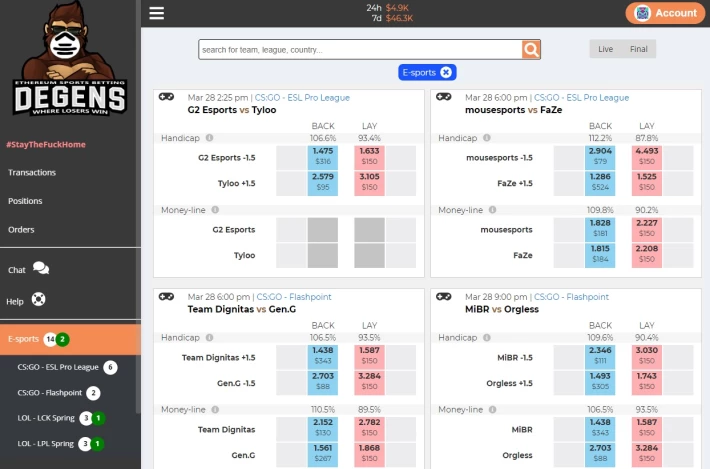Open CS:GO - Flashpoint link on MiBR vs Orgless card
The height and width of the screenshot is (469, 710).
click(x=571, y=297)
